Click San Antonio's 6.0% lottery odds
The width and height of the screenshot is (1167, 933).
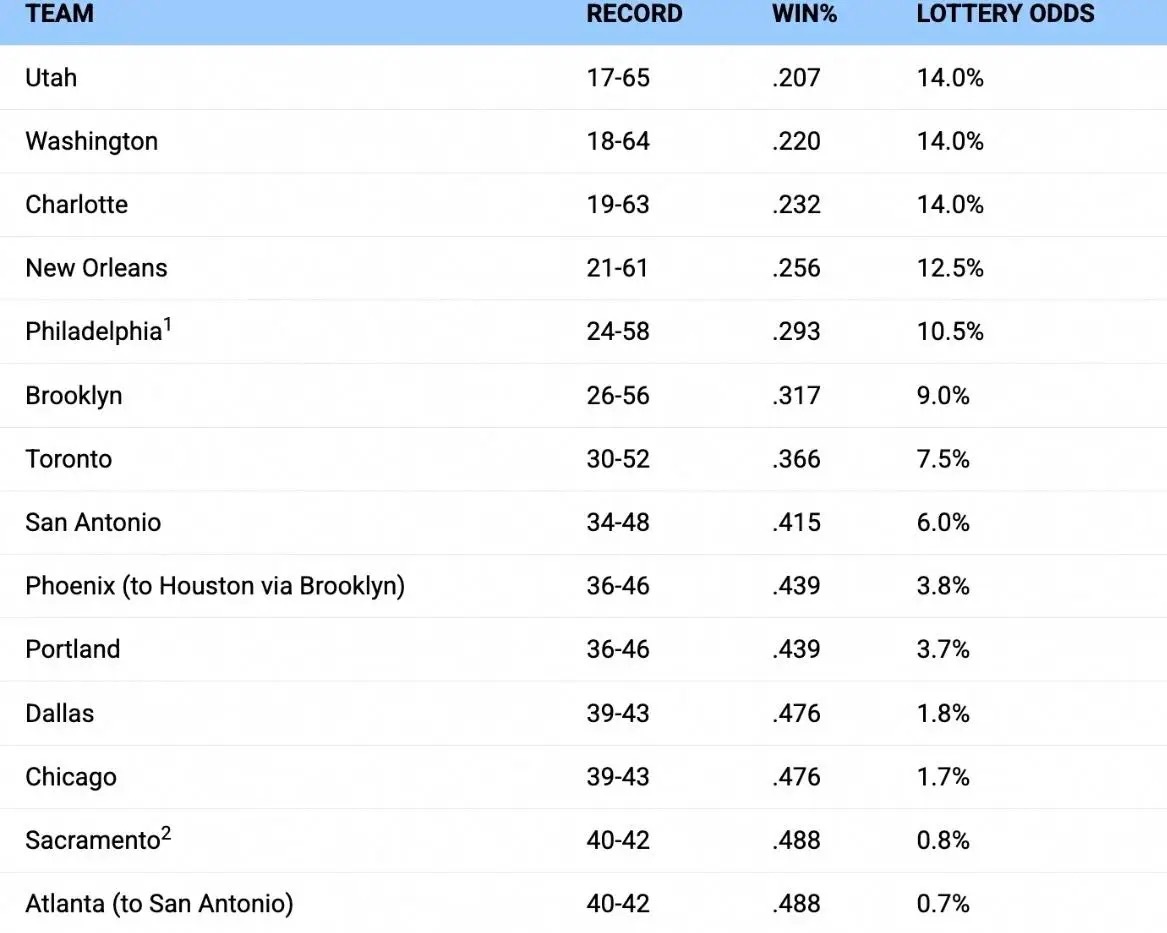tap(943, 522)
